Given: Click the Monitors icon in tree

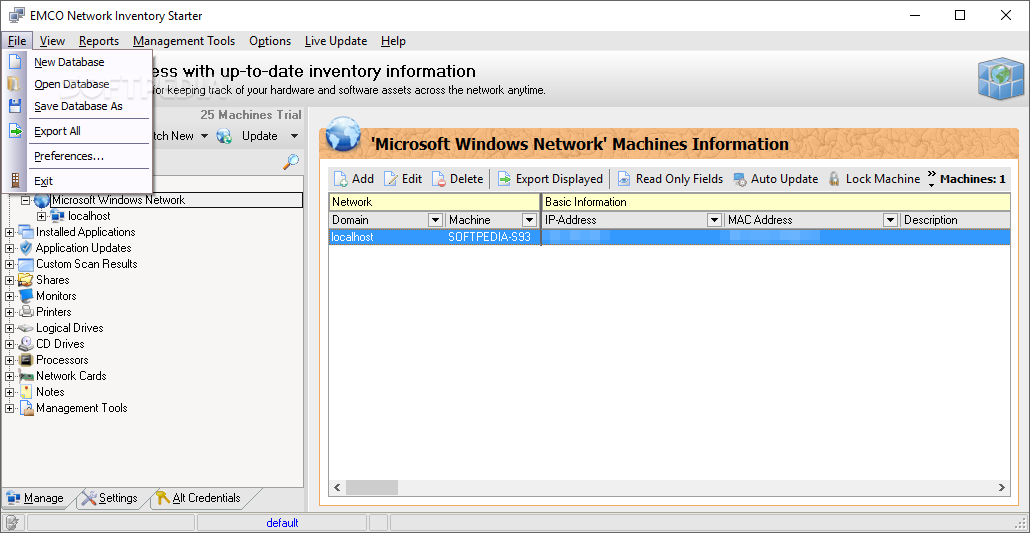Looking at the screenshot, I should tap(26, 296).
